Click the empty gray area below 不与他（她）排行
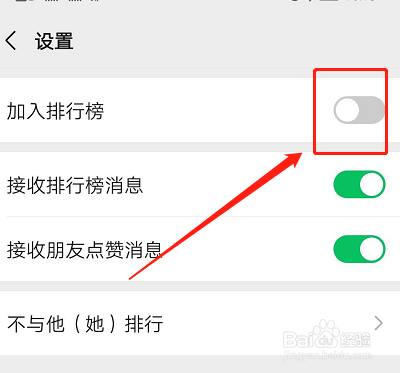 click(x=200, y=364)
